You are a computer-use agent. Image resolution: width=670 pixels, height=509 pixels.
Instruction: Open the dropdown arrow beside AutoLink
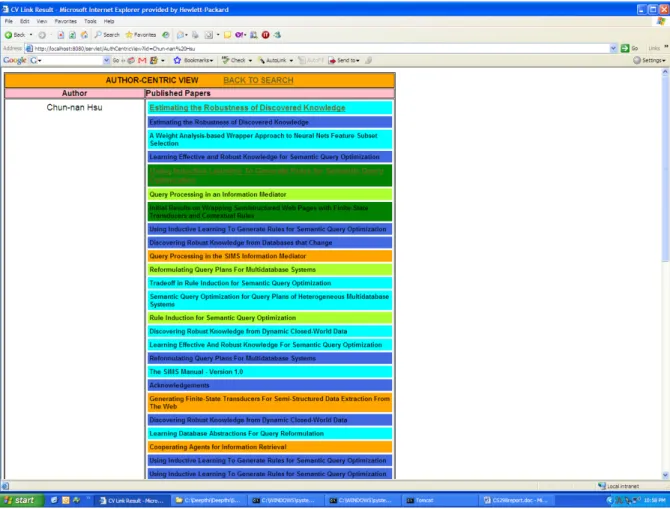[291, 61]
